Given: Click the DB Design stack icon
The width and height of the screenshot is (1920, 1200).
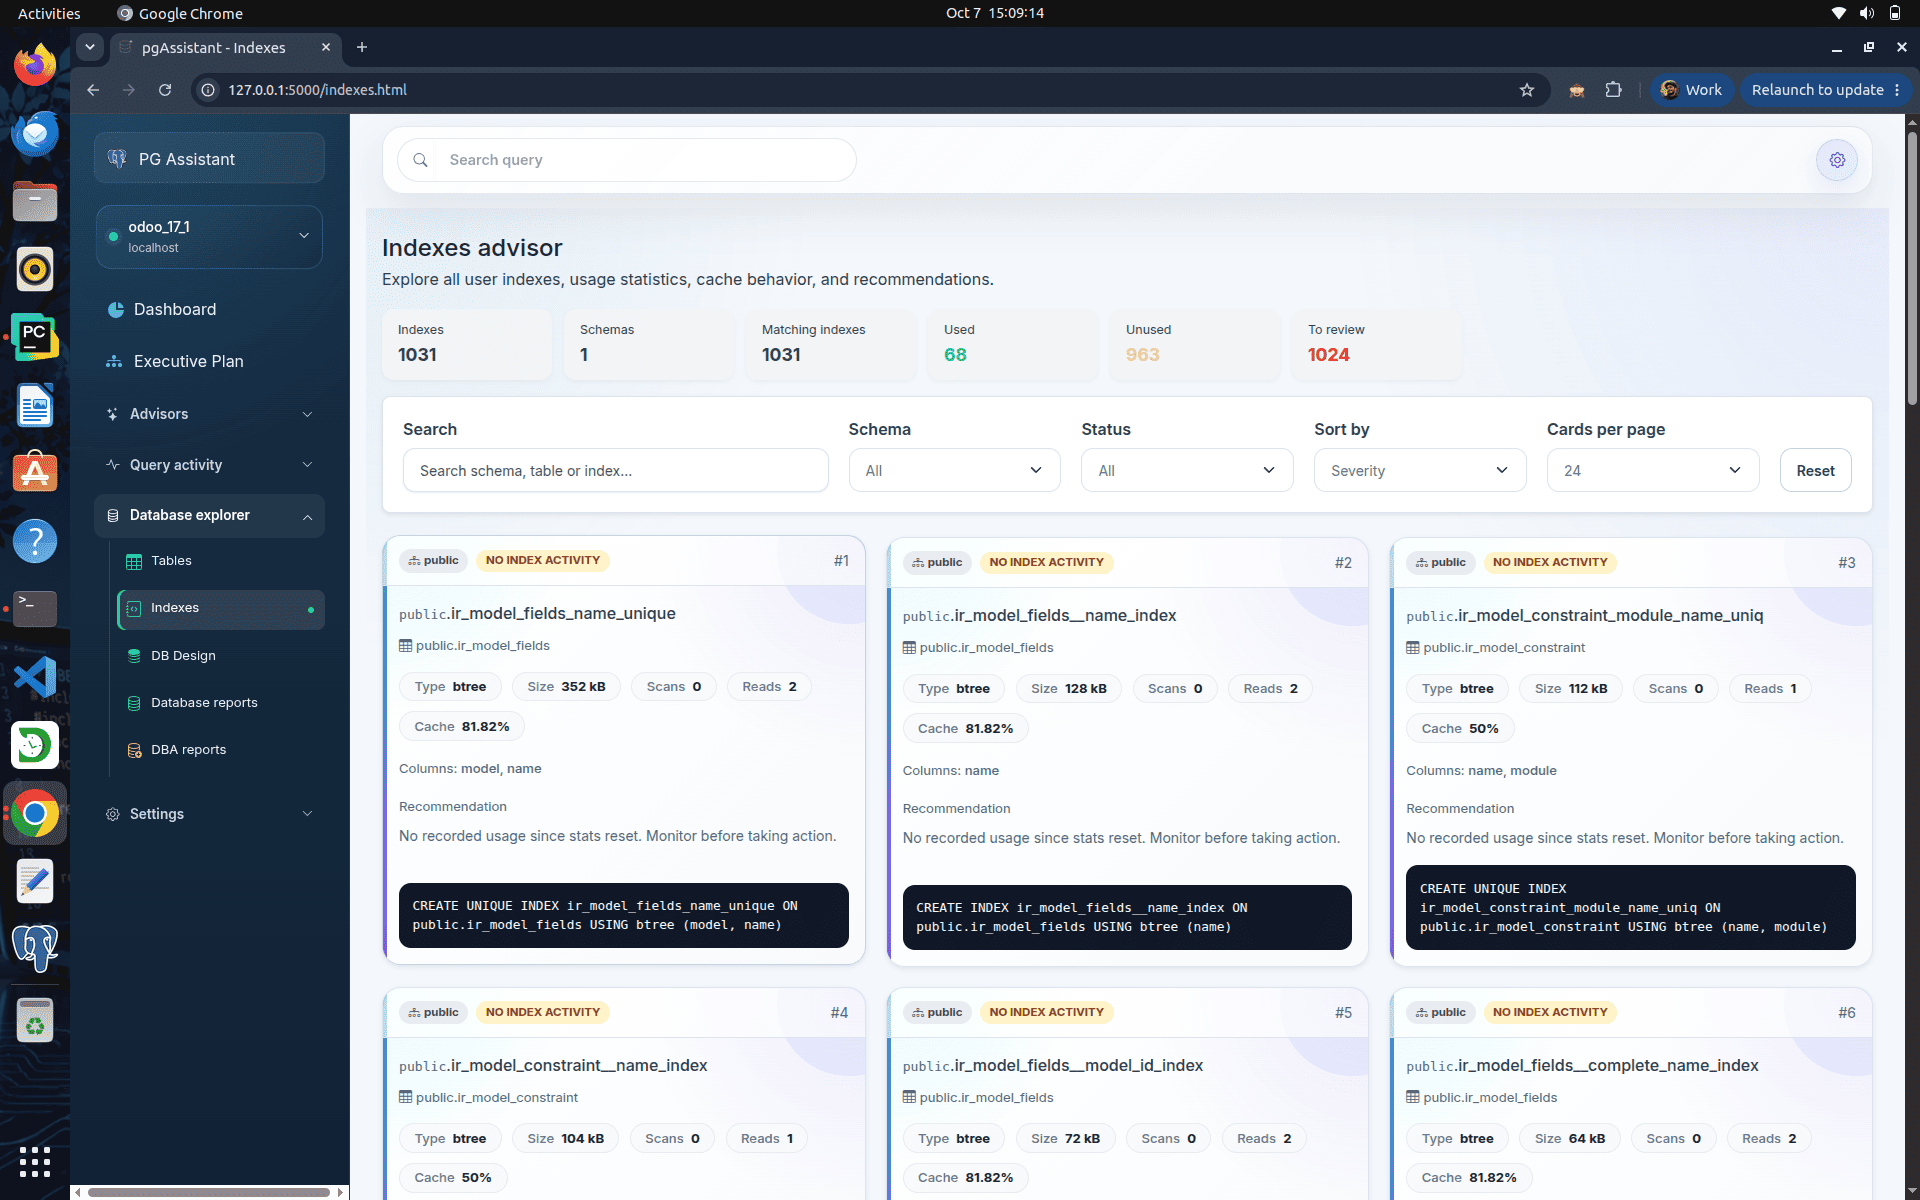Looking at the screenshot, I should pyautogui.click(x=134, y=656).
